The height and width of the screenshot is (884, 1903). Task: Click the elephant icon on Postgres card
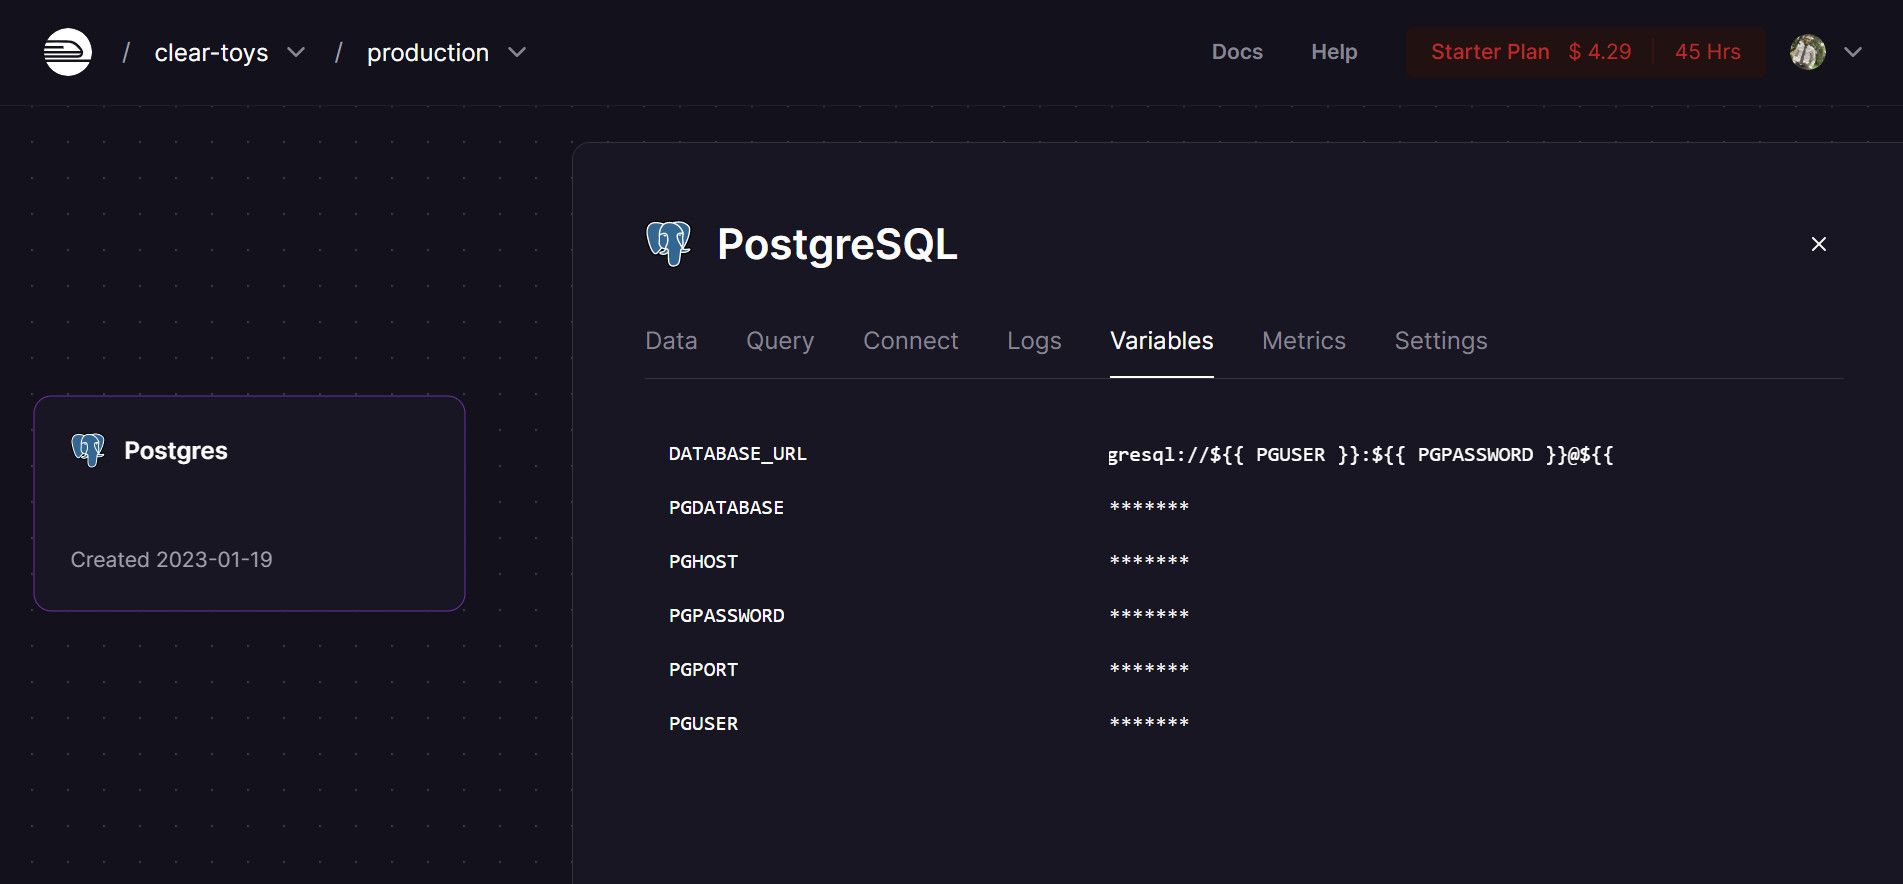click(x=88, y=450)
